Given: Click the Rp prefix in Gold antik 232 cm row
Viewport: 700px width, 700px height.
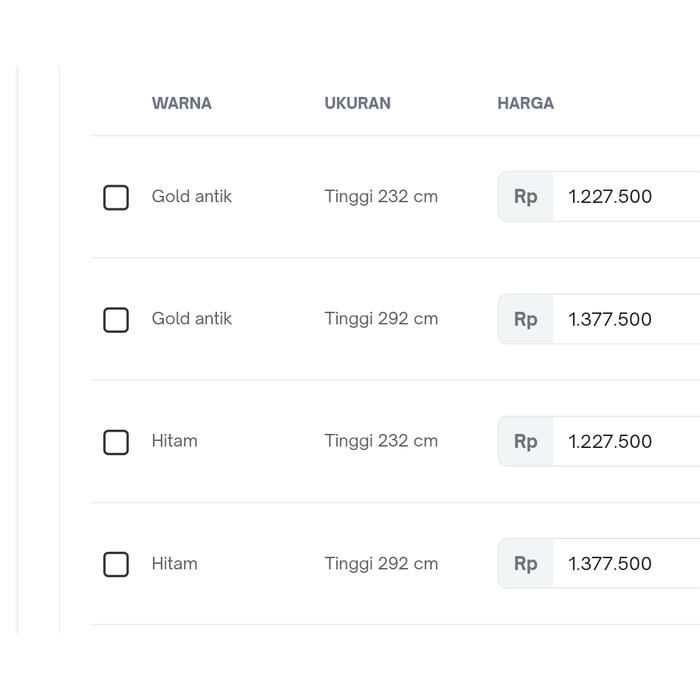Looking at the screenshot, I should pyautogui.click(x=526, y=197).
